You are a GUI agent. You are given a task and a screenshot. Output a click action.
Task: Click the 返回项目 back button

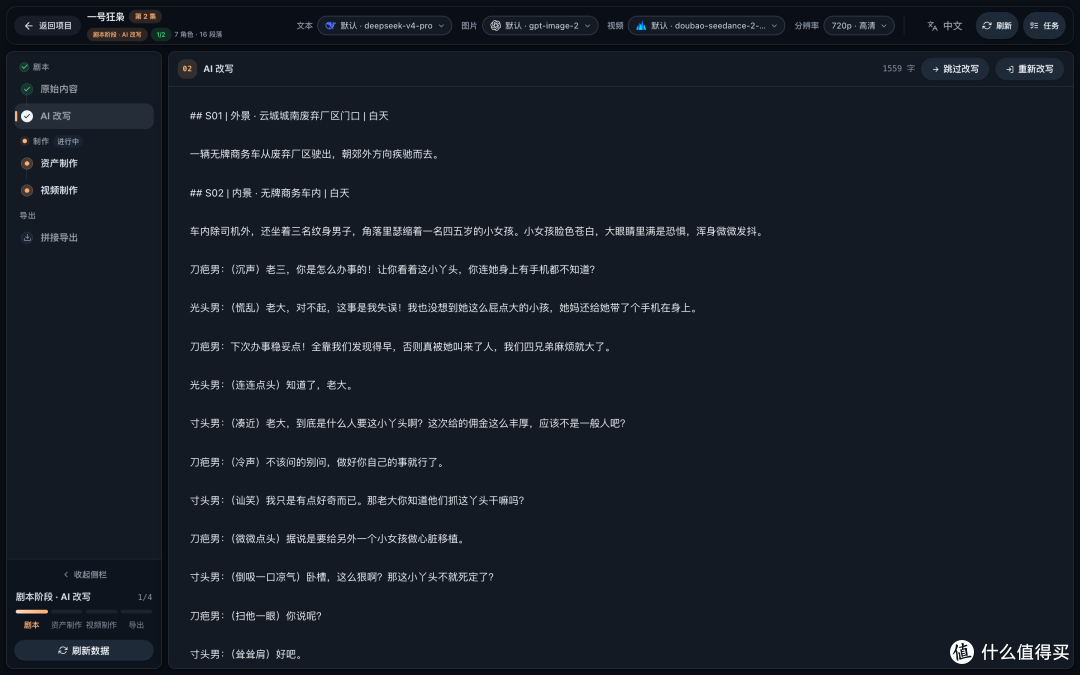click(48, 25)
